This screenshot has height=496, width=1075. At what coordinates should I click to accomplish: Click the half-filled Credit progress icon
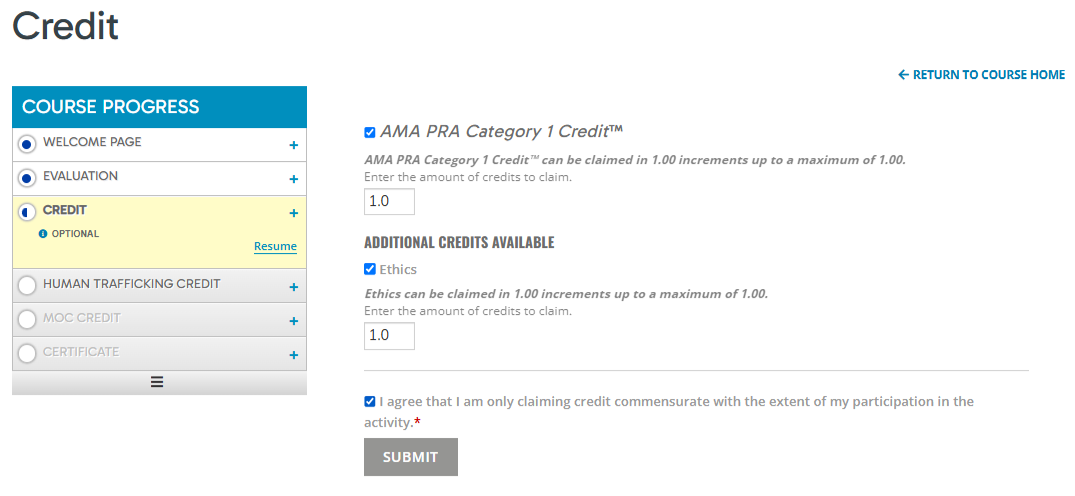coord(27,213)
